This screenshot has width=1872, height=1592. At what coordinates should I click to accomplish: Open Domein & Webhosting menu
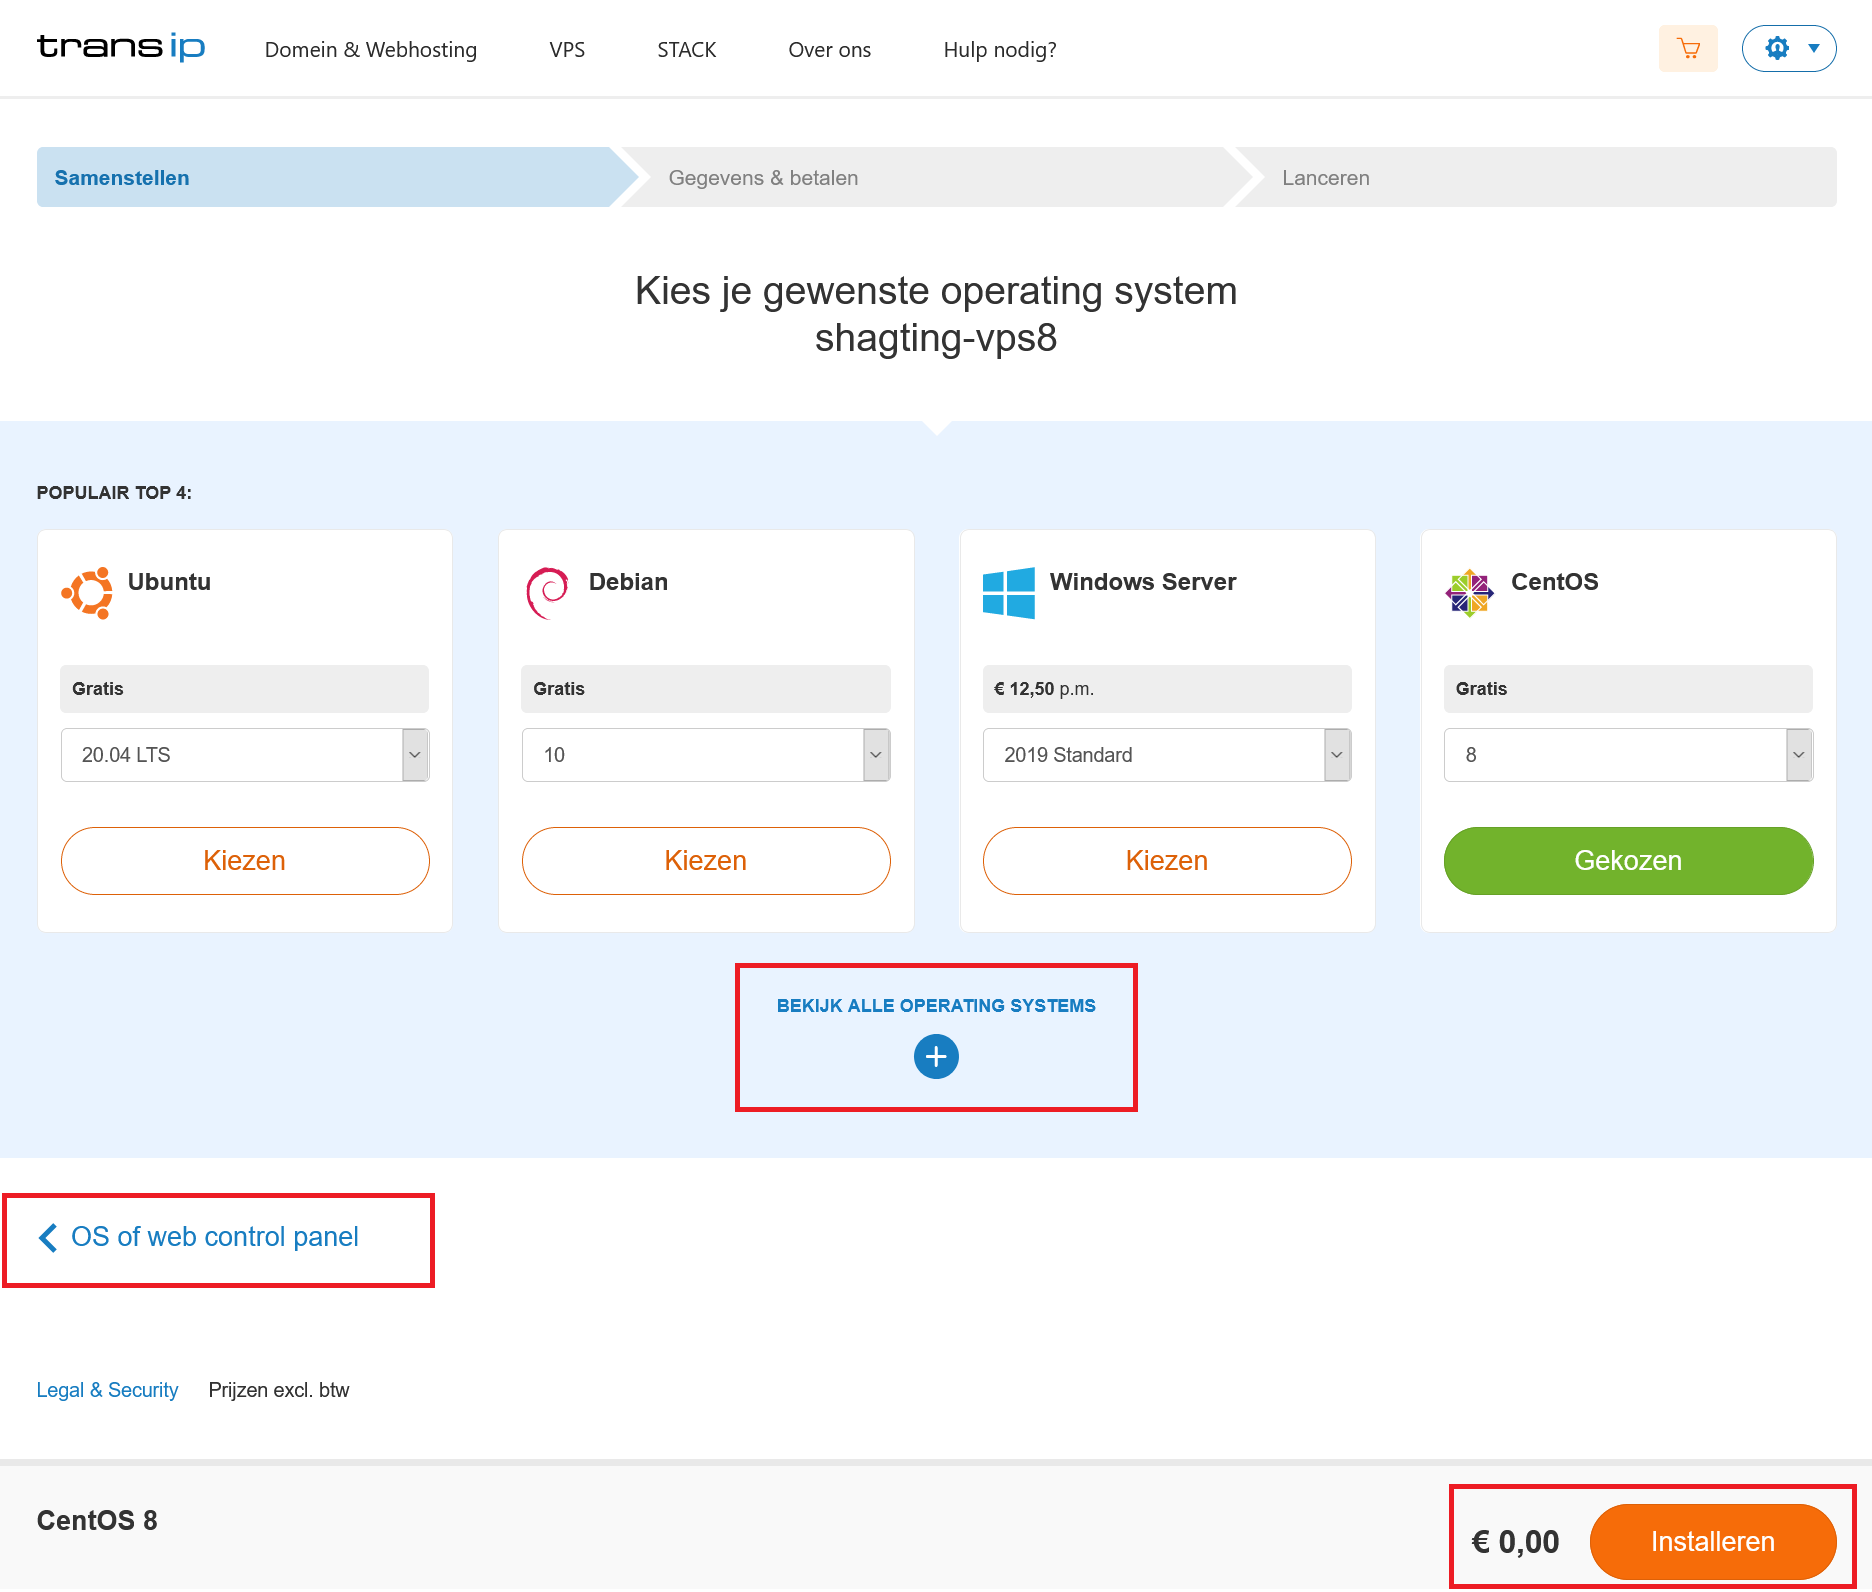click(x=371, y=50)
